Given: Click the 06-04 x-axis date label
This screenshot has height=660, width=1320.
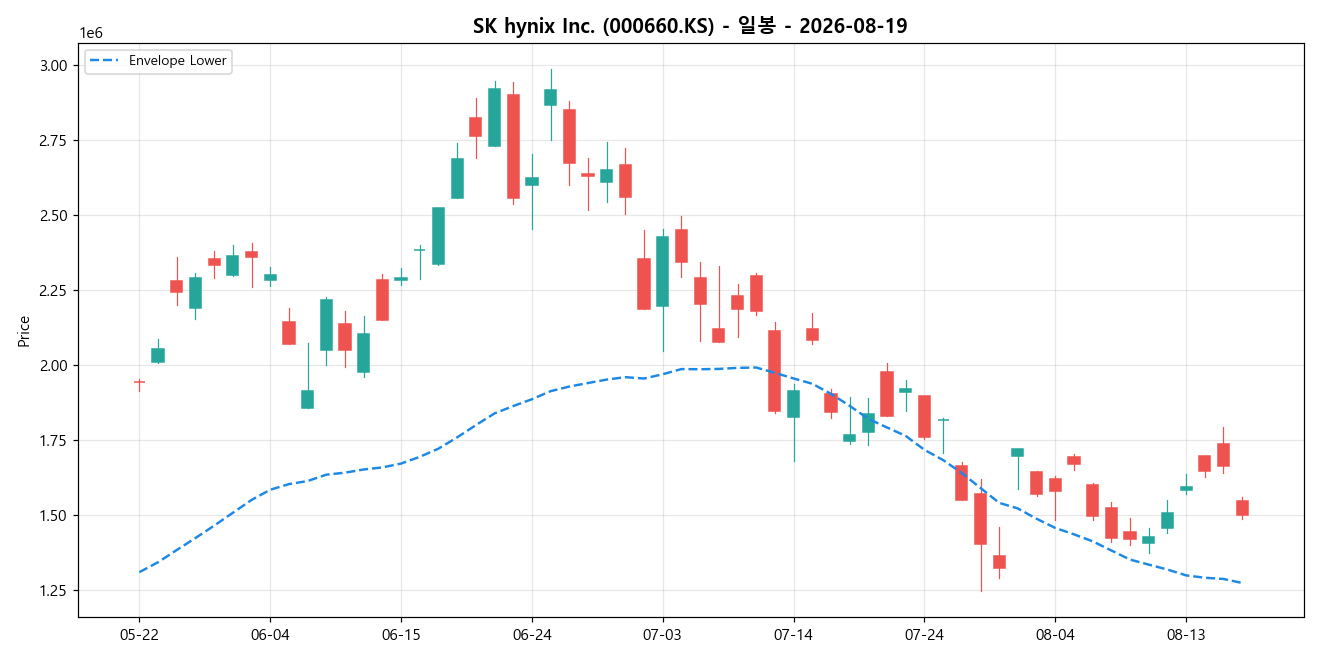Looking at the screenshot, I should coord(270,635).
